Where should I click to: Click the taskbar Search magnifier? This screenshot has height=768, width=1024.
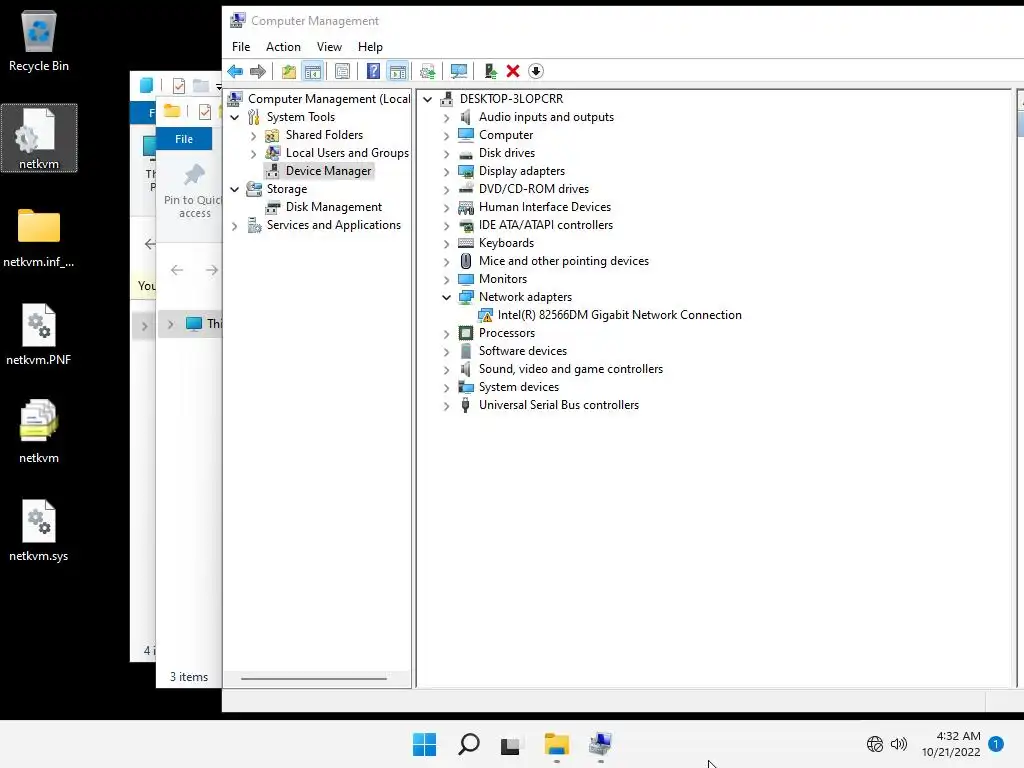(x=468, y=744)
